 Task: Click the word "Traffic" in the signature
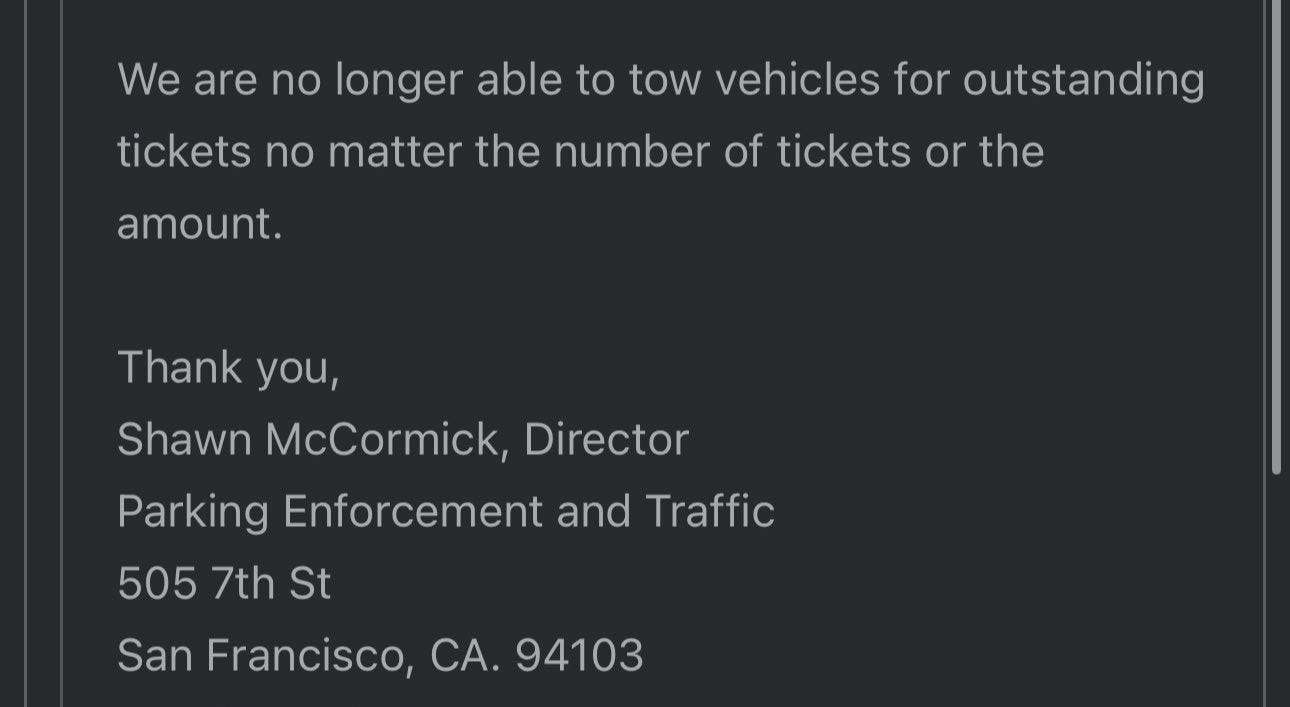pyautogui.click(x=710, y=512)
